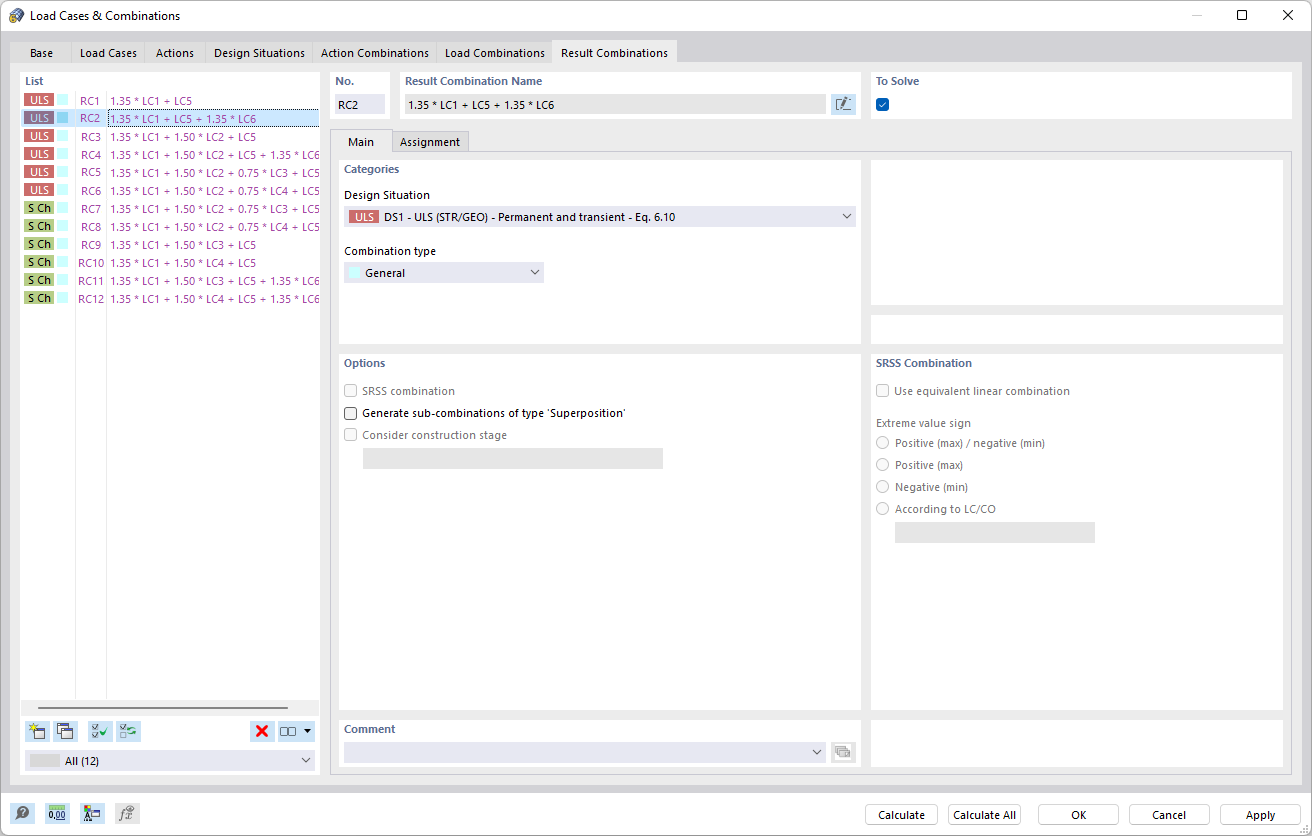
Task: Confirm with the OK button
Action: click(1078, 815)
